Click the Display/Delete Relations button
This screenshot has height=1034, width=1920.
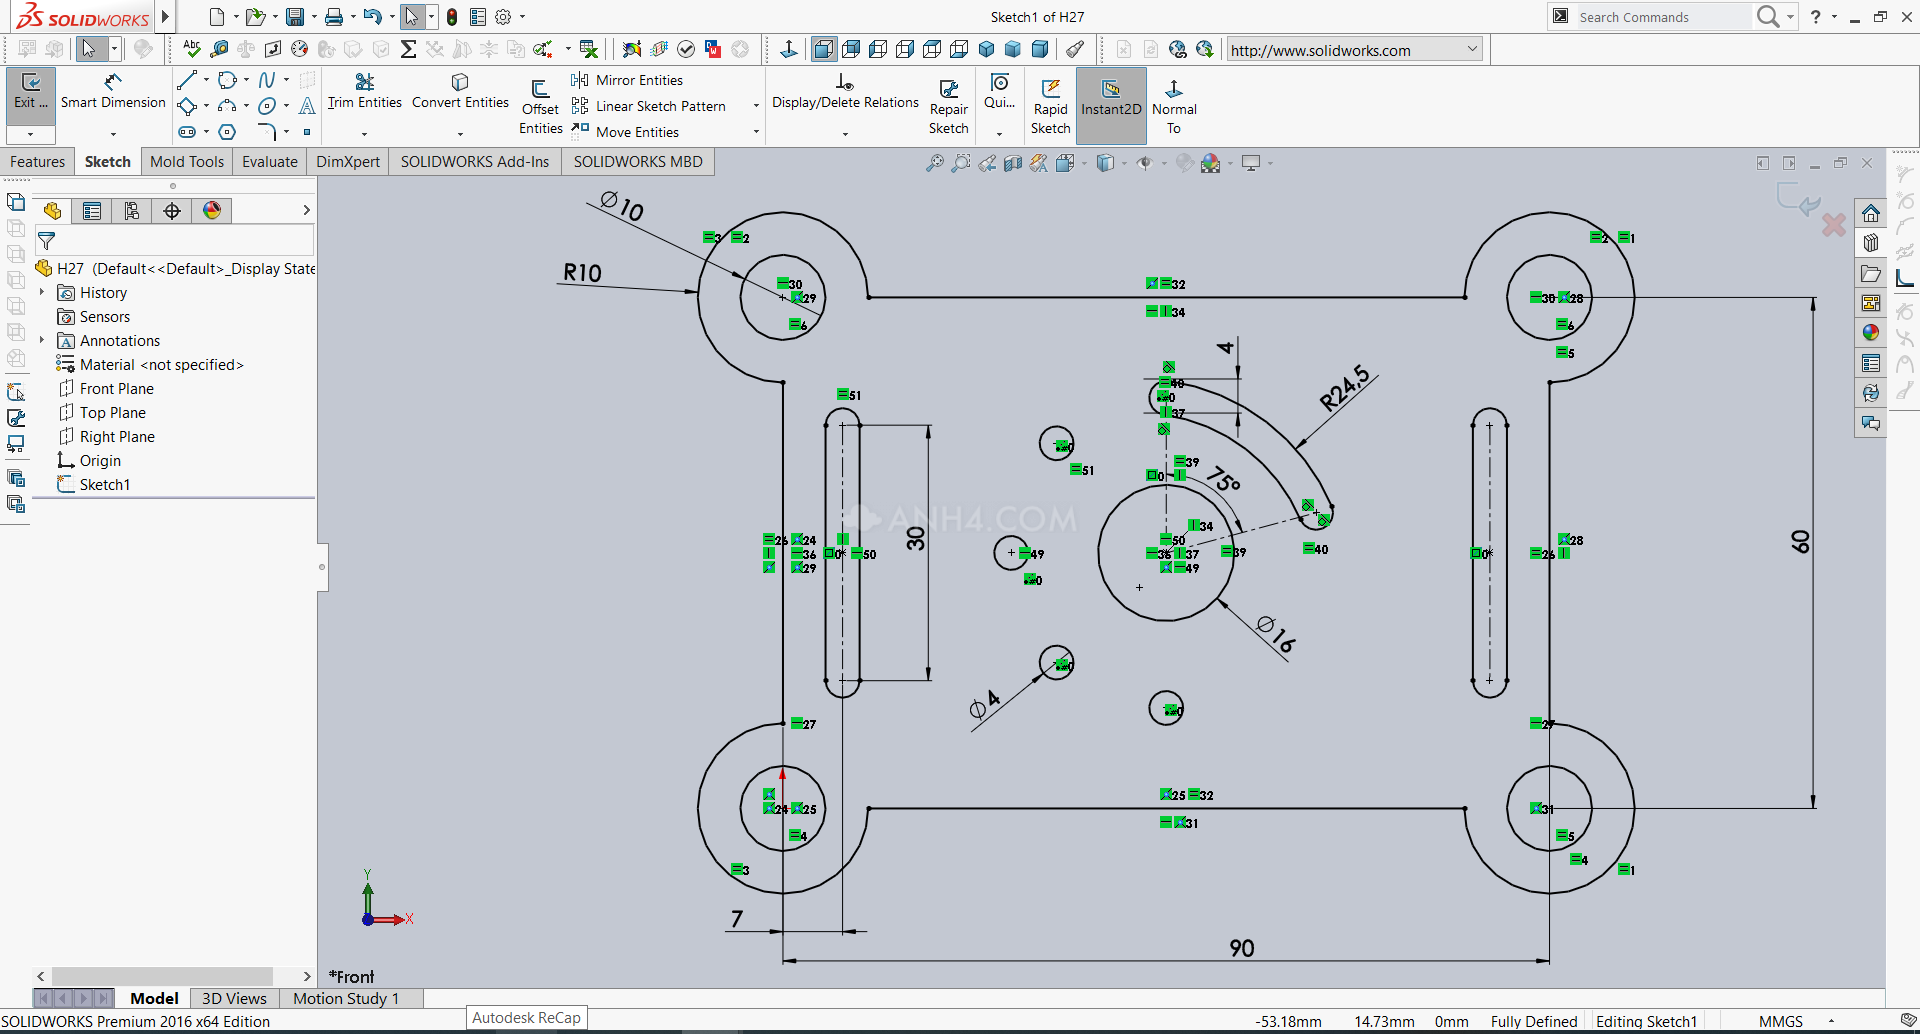845,92
